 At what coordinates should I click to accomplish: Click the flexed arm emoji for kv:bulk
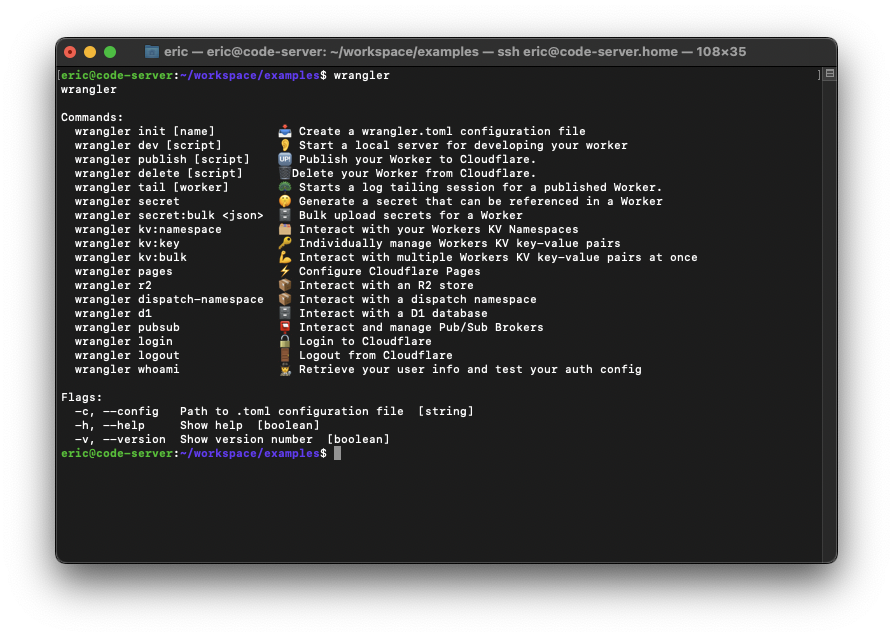coord(285,257)
